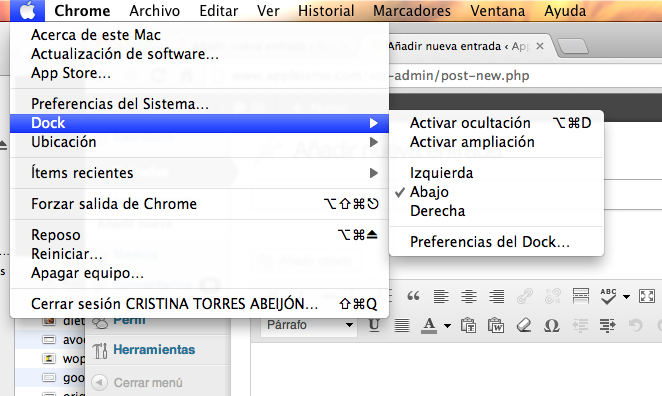
Task: Align text right in the editor
Action: [496, 296]
